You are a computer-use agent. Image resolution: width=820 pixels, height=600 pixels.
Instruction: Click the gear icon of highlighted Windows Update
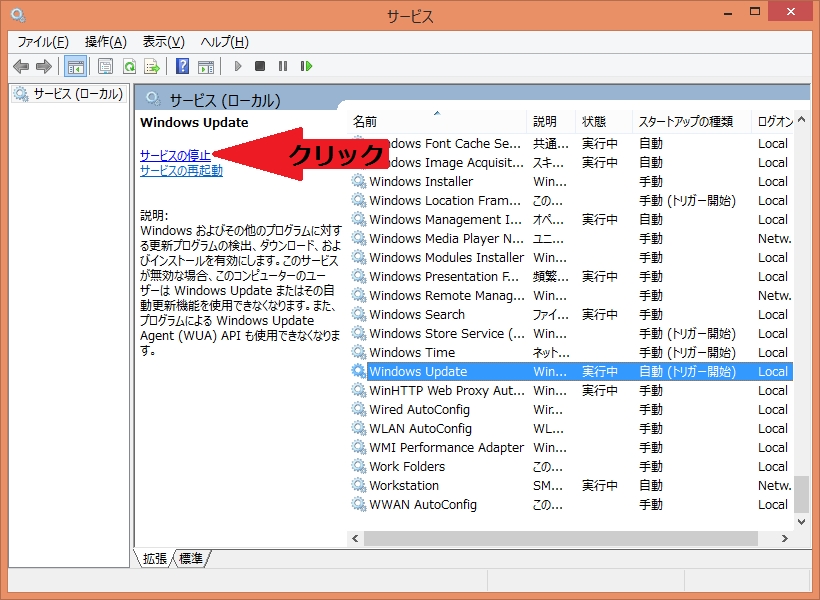(358, 371)
